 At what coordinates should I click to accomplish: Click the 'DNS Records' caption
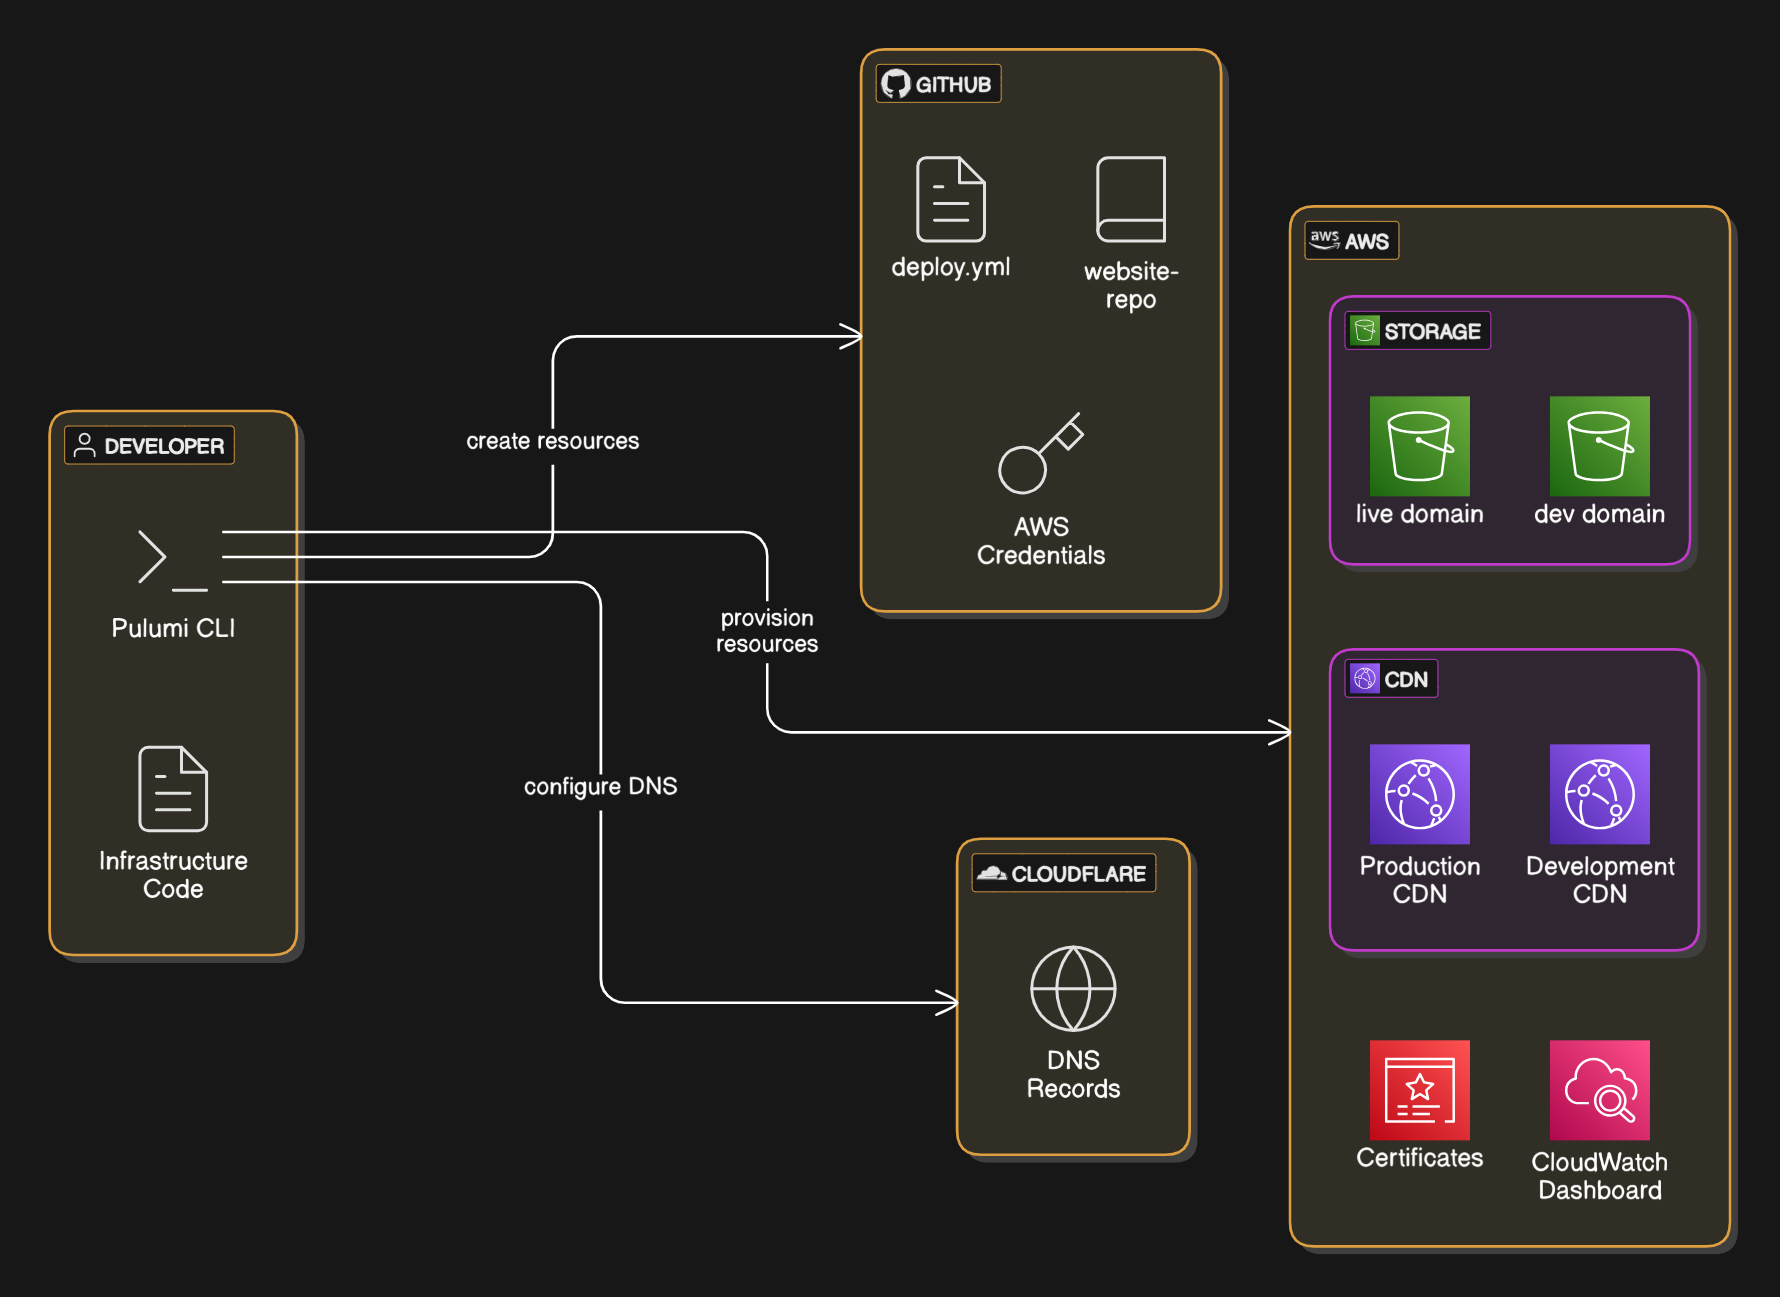pos(1073,1074)
